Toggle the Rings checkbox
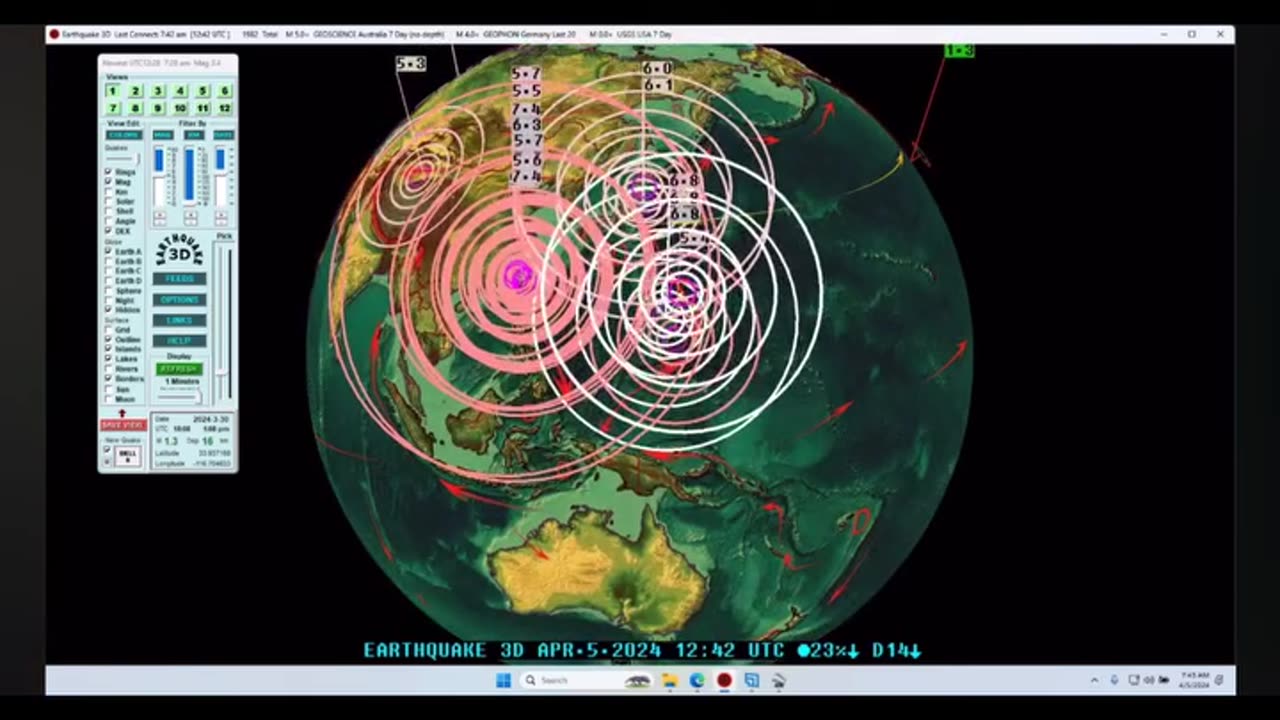This screenshot has height=720, width=1280. 109,172
